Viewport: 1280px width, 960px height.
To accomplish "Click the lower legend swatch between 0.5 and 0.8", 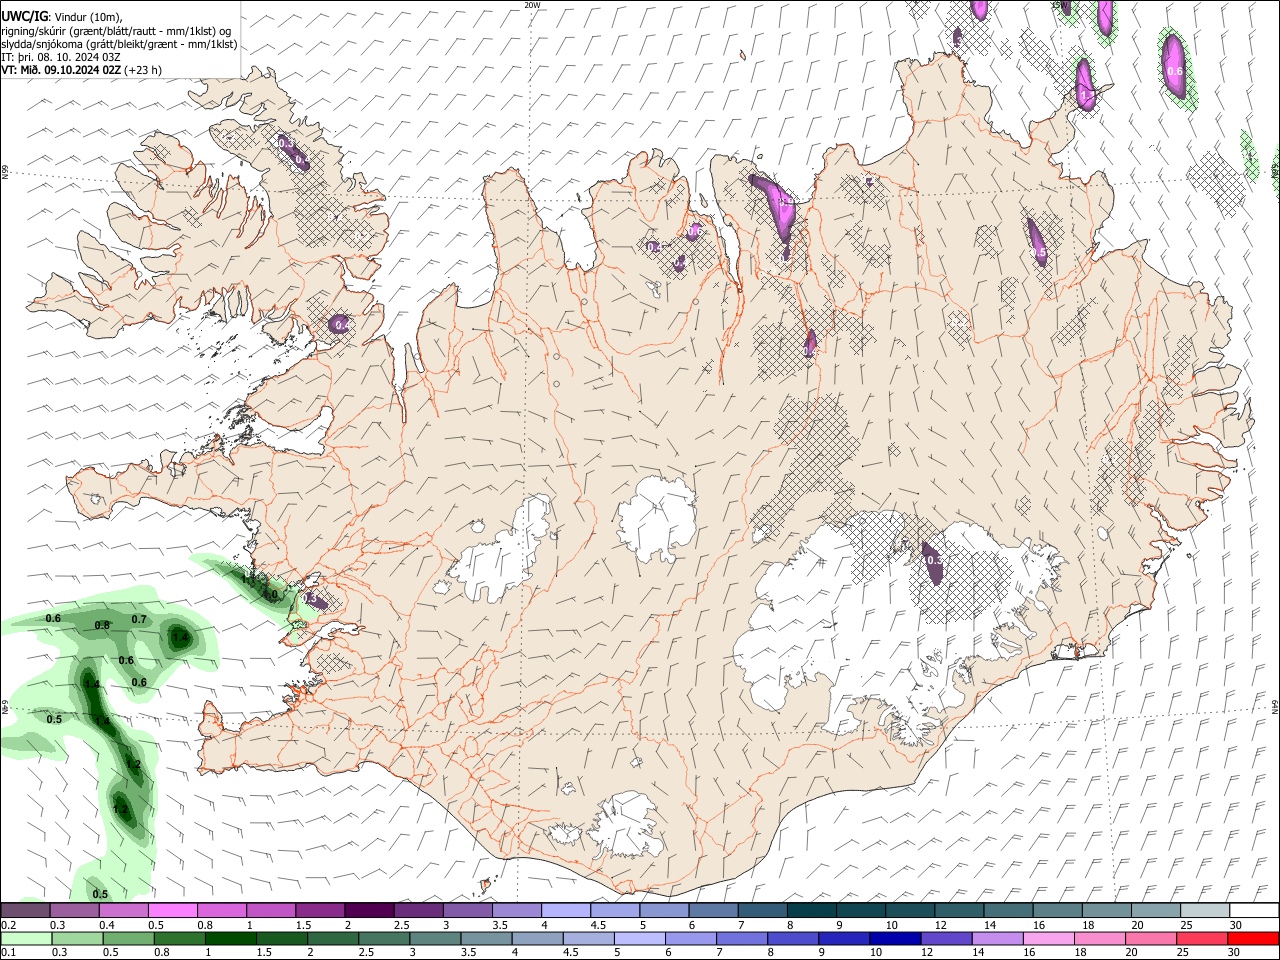I will coord(128,938).
